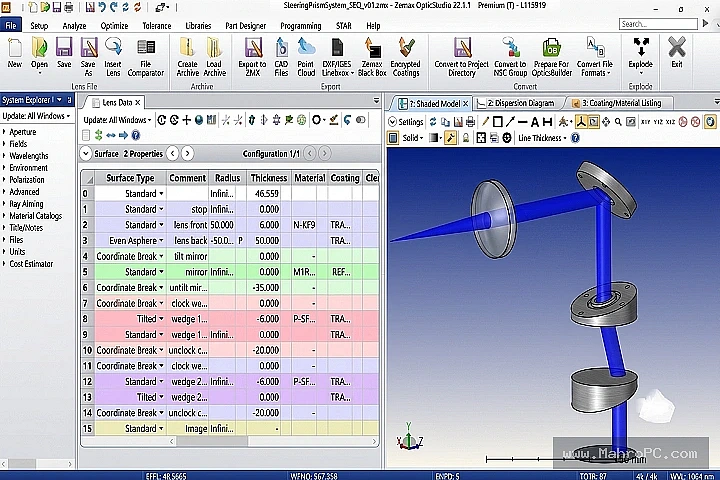Toggle the switch icon in Lens Data toolbar
Screen dimensions: 720x480
pos(361,120)
